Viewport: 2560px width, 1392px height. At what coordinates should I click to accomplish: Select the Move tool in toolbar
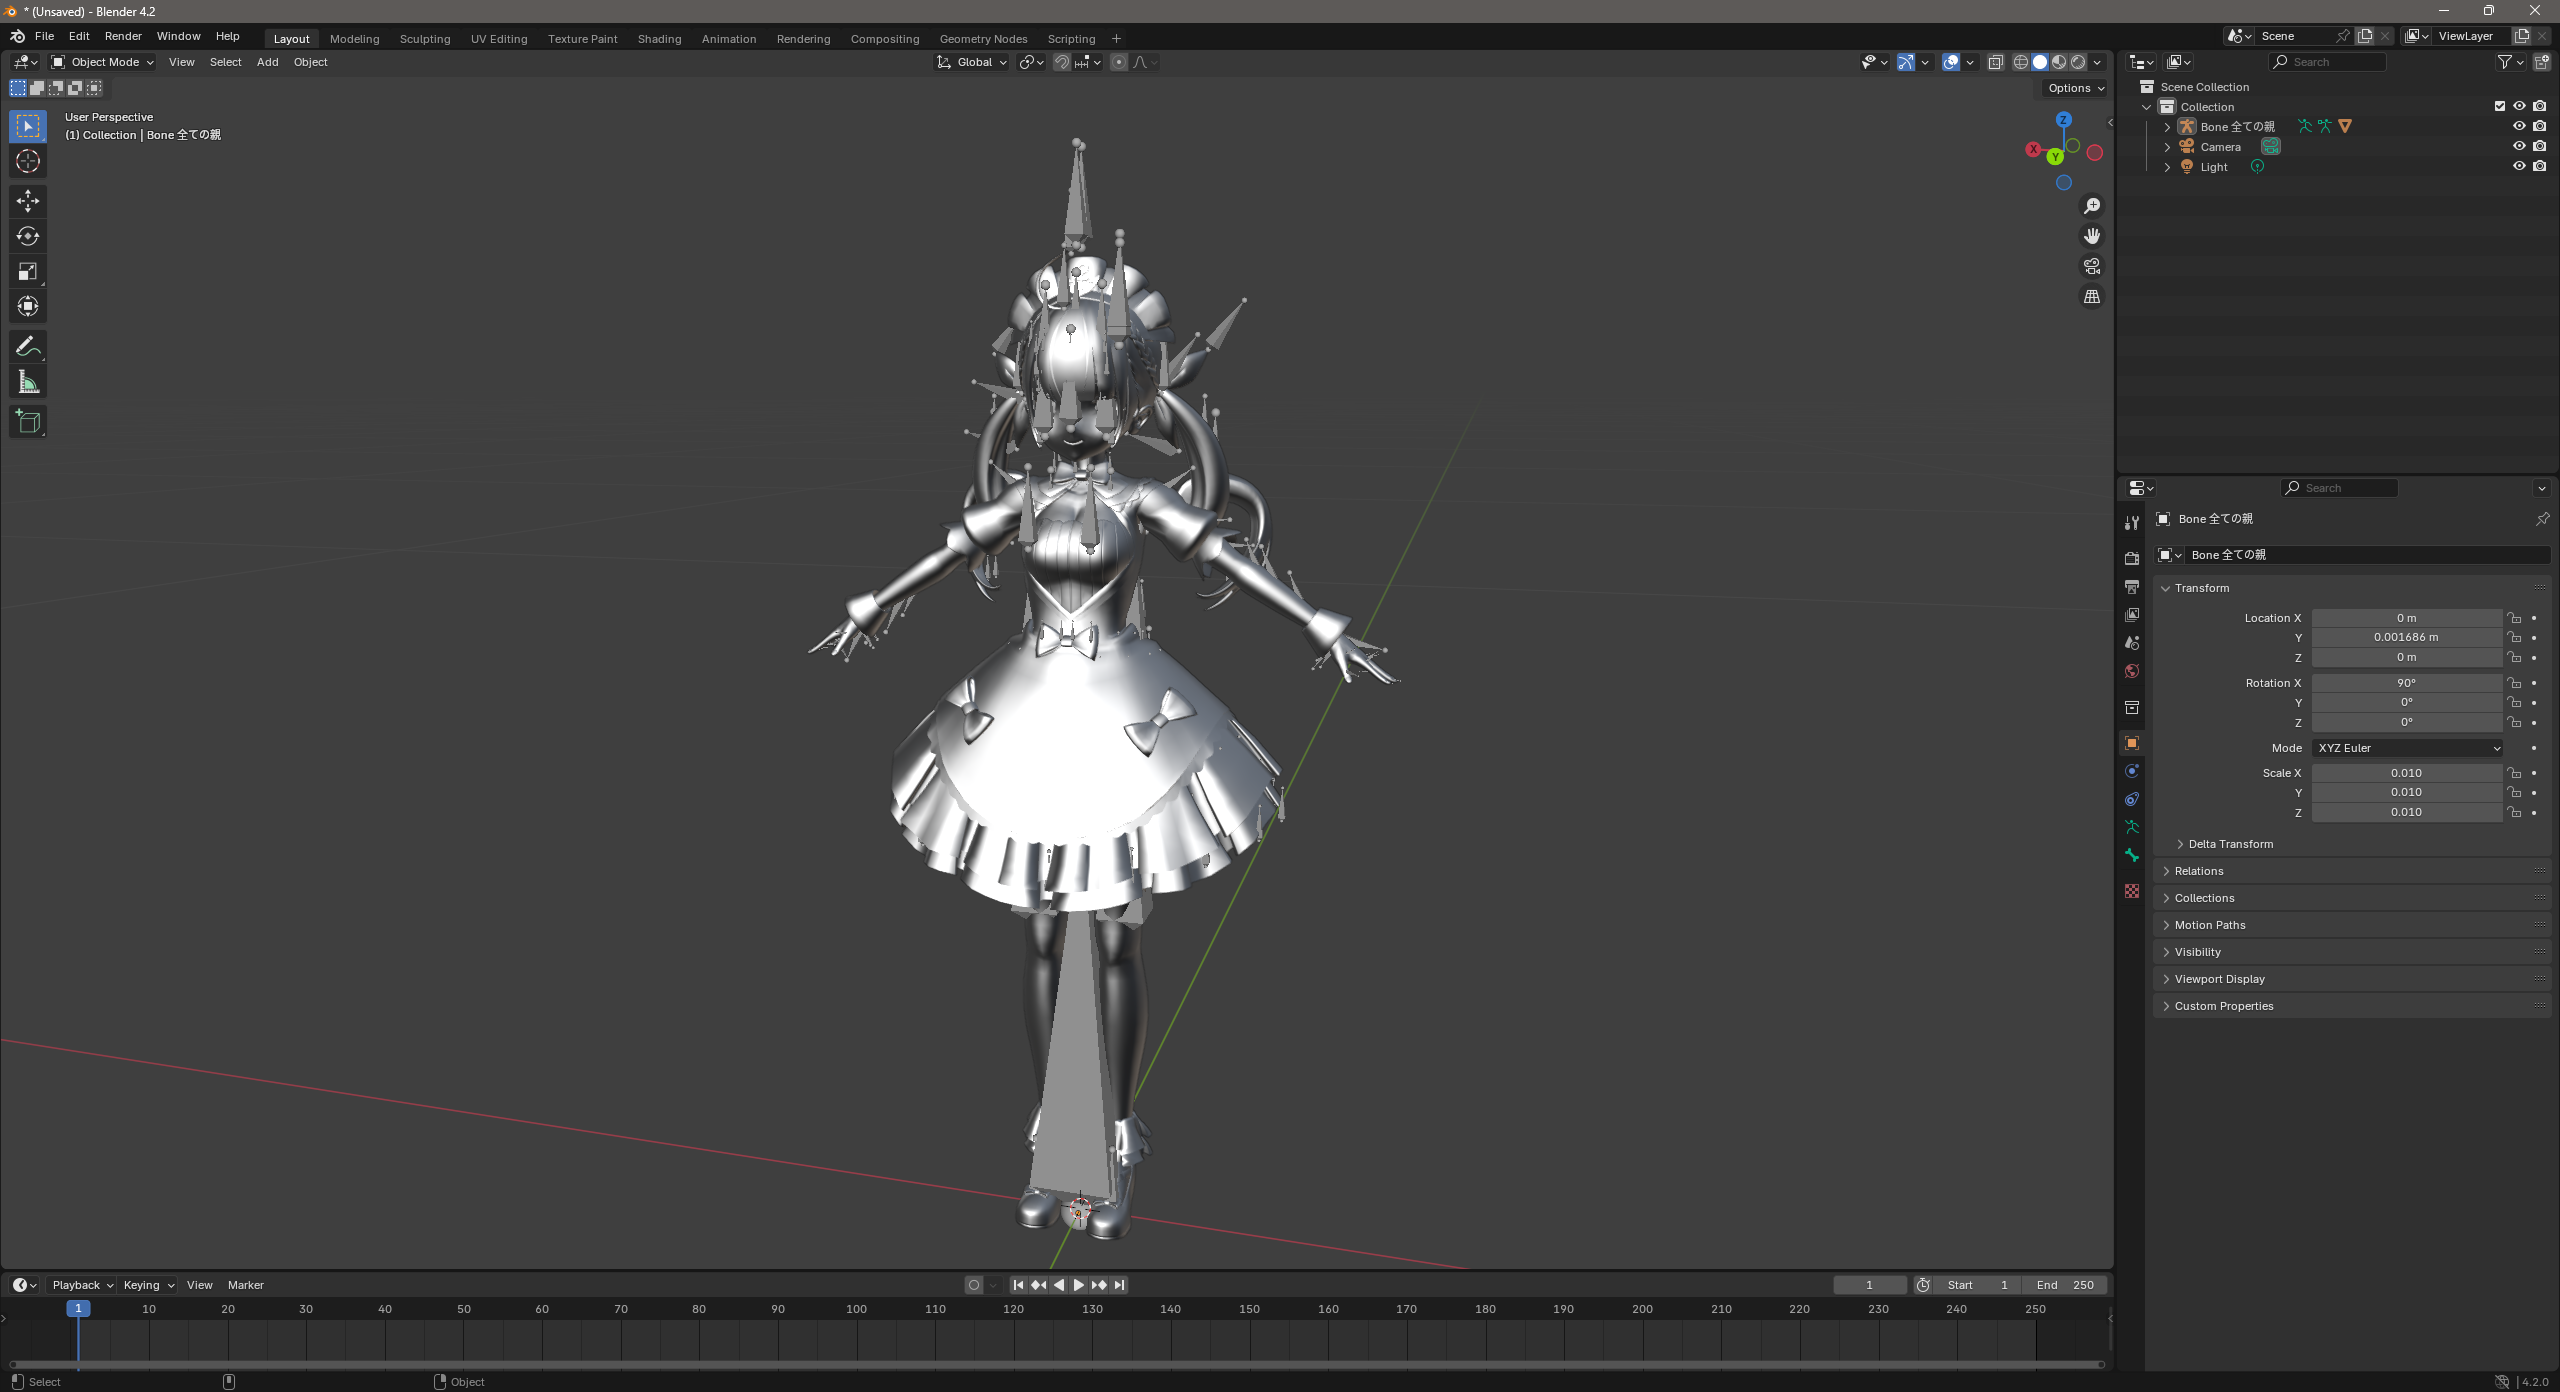tap(27, 201)
